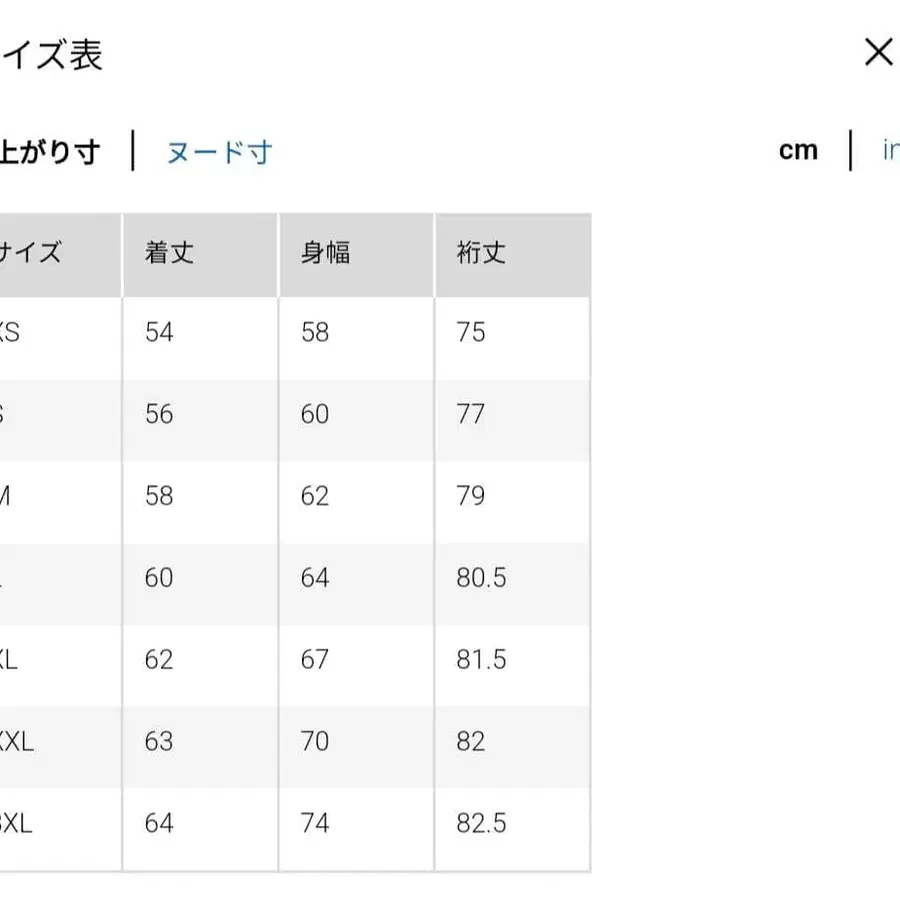This screenshot has width=900, height=900.
Task: Click the XL row 着丈 value 62
Action: point(157,659)
